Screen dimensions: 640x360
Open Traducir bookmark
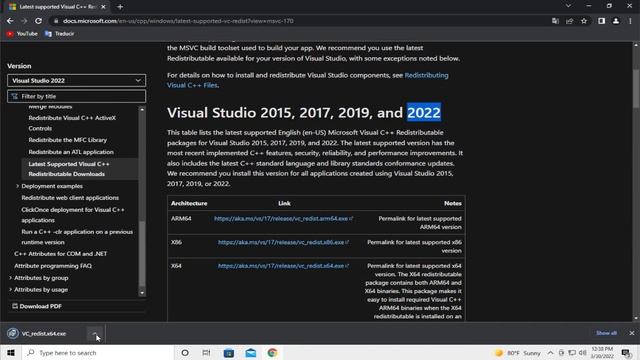[x=60, y=34]
